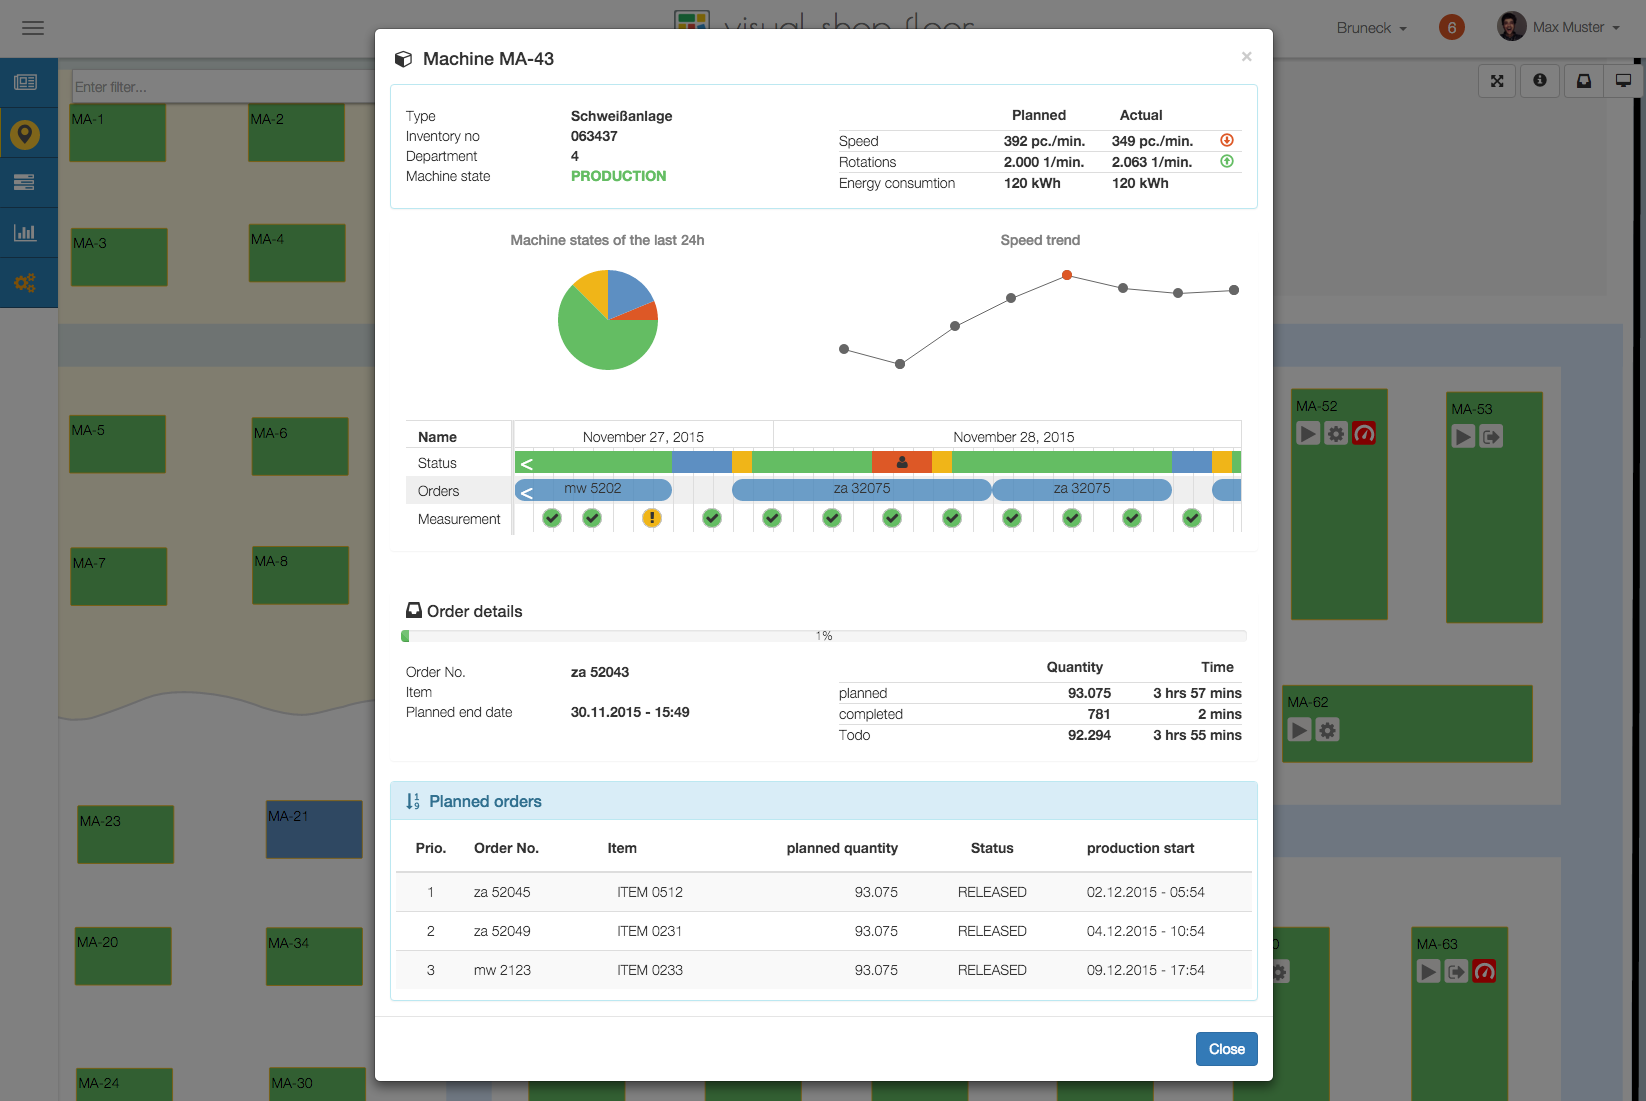Screen dimensions: 1646x1101
Task: Click the order progress bar at 1%
Action: point(823,636)
